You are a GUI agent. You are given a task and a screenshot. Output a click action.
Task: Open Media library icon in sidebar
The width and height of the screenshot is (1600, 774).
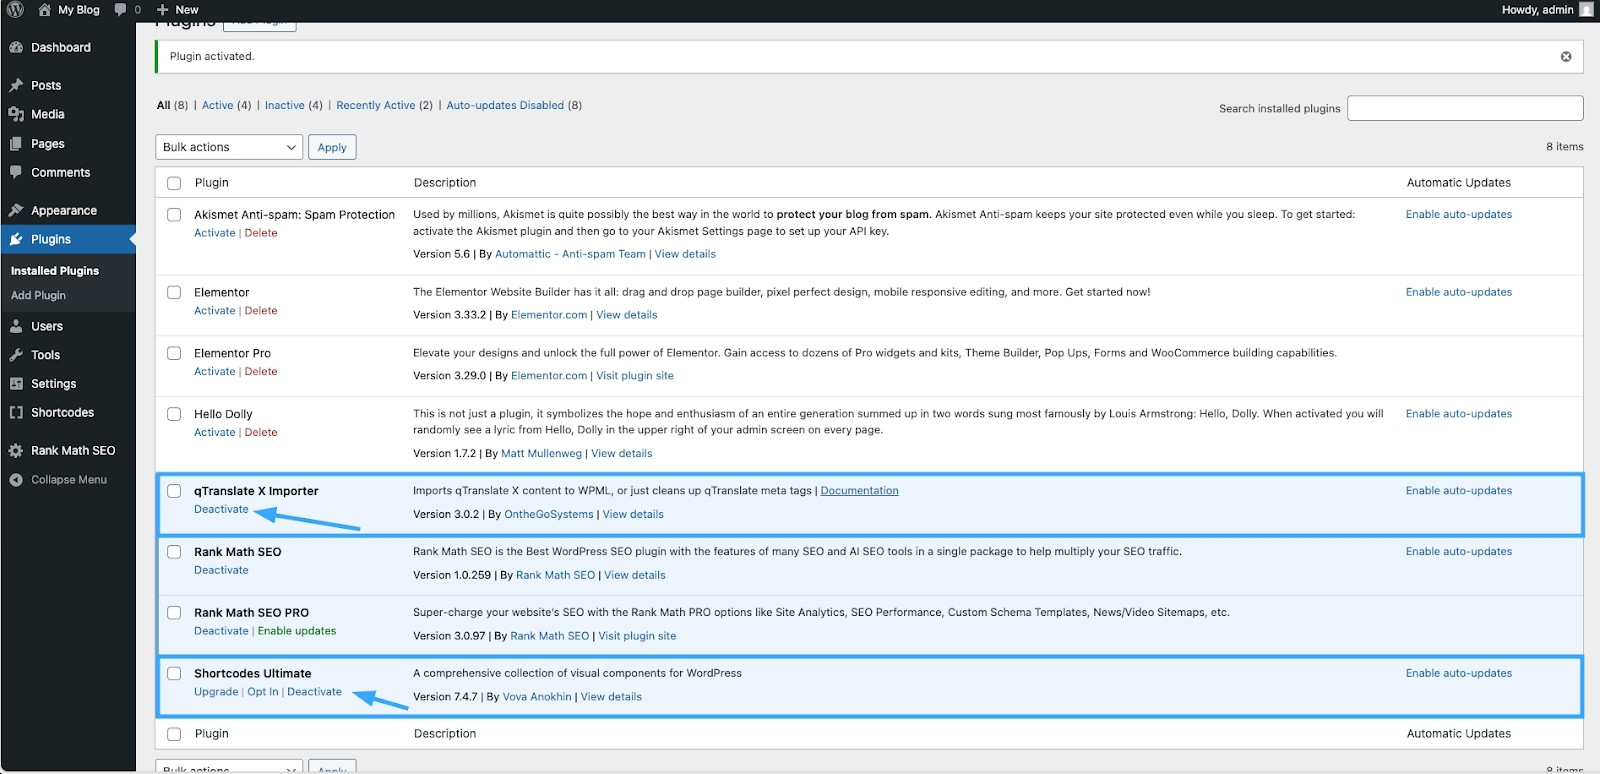point(16,115)
